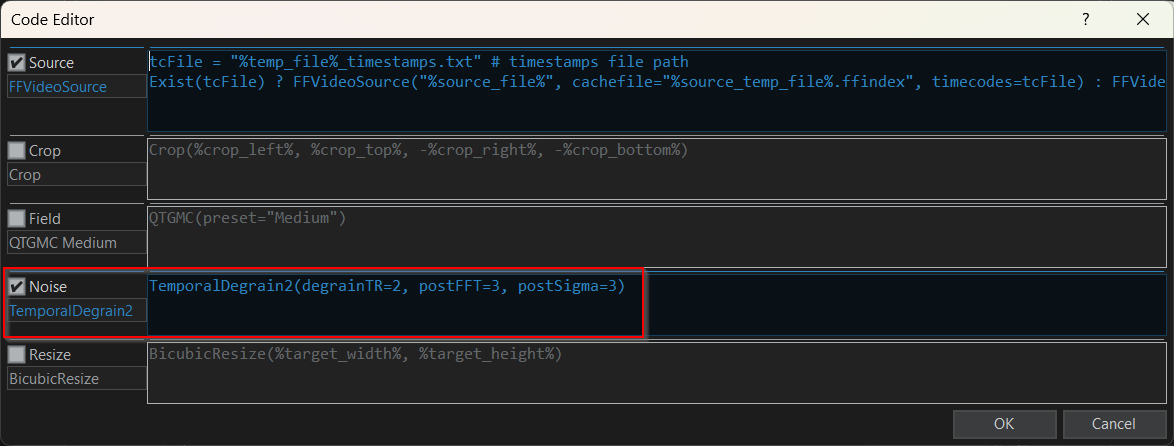The image size is (1174, 446).
Task: Click the Code Editor title bar
Action: [x=524, y=20]
